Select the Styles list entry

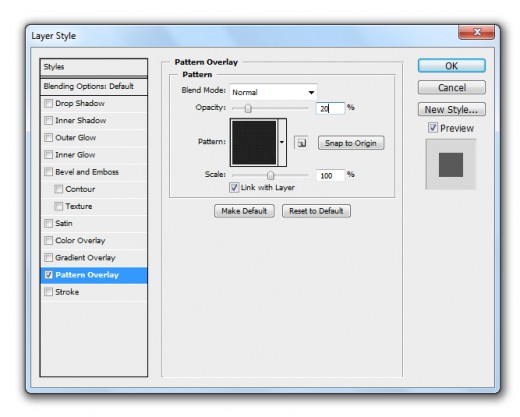pos(94,67)
